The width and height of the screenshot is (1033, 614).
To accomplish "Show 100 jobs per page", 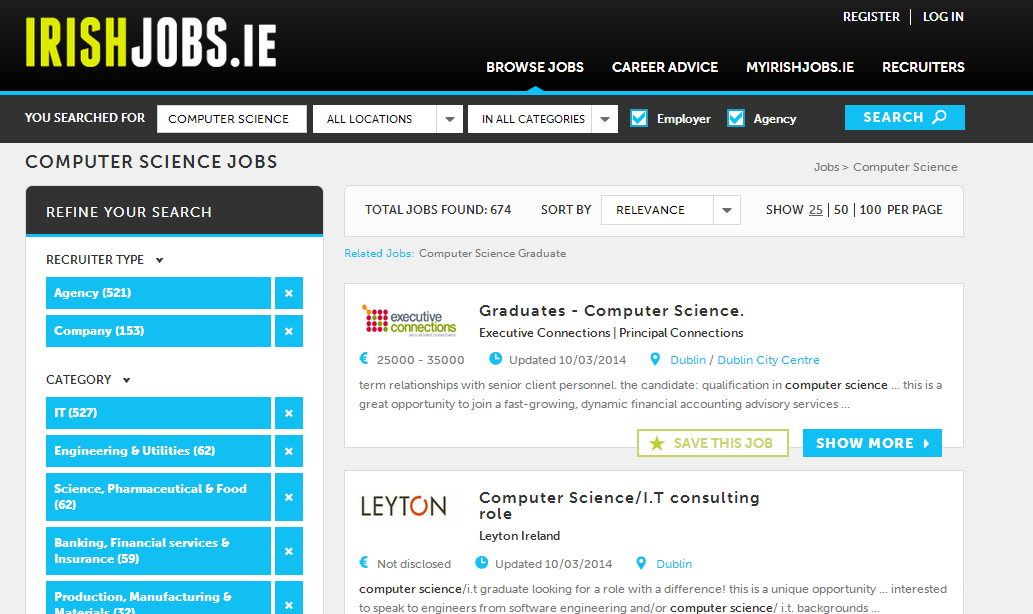I will (870, 209).
